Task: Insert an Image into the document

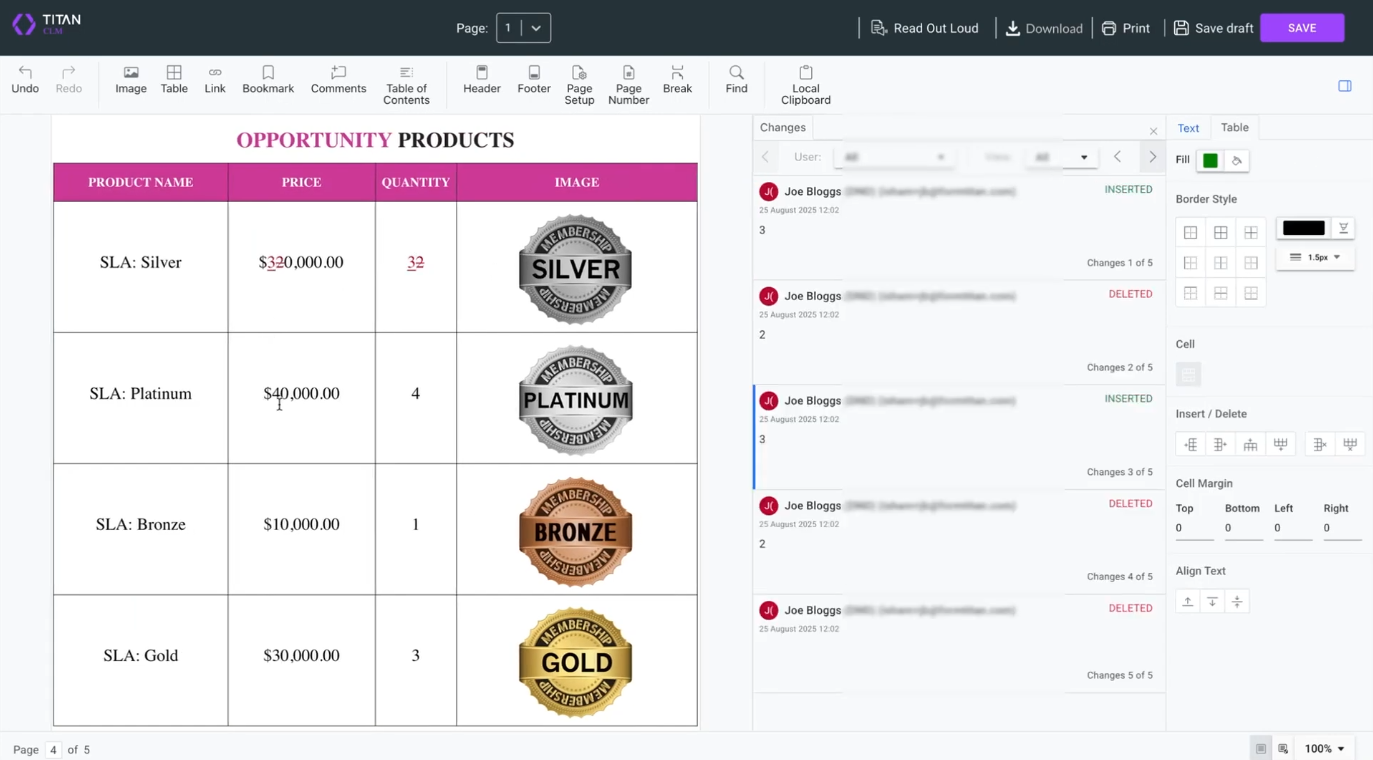Action: tap(130, 80)
